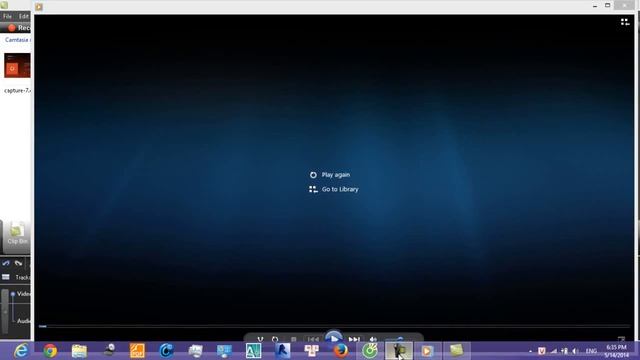
Task: Stop playback with the stop button
Action: (293, 339)
